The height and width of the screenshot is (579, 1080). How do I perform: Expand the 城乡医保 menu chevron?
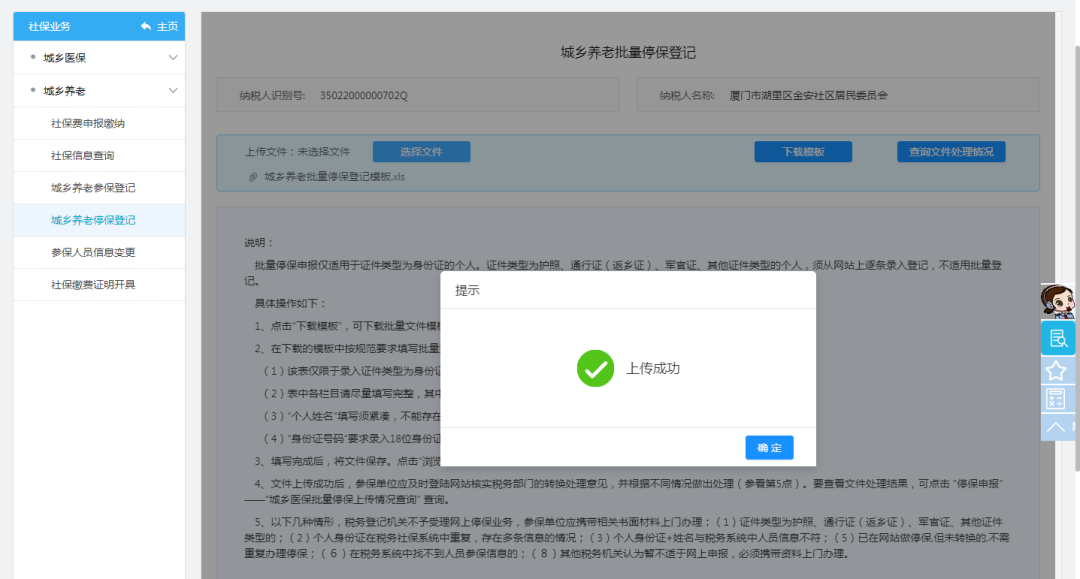pos(173,58)
